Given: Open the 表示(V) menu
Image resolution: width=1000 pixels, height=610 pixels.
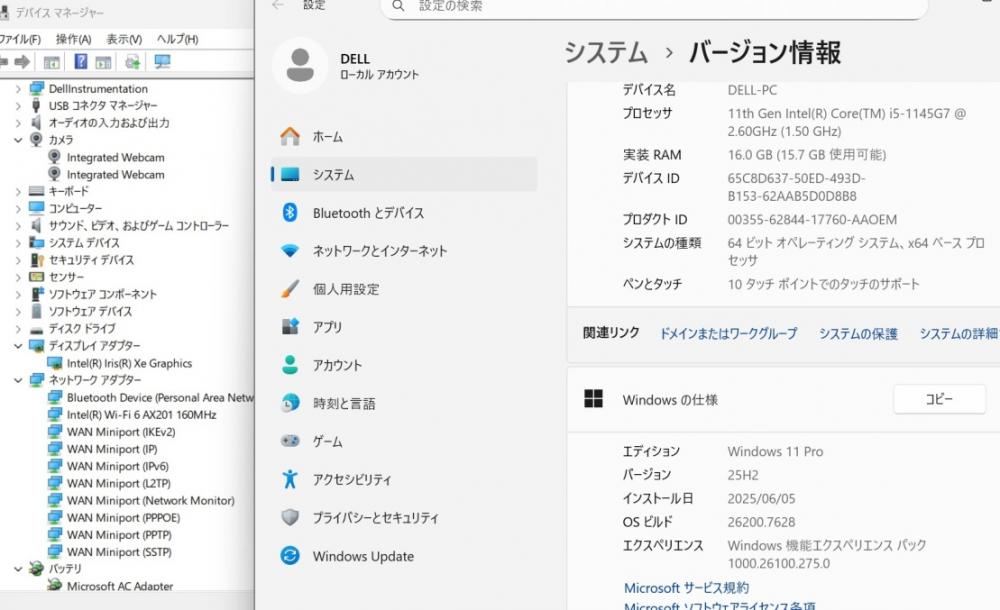Looking at the screenshot, I should coord(124,39).
